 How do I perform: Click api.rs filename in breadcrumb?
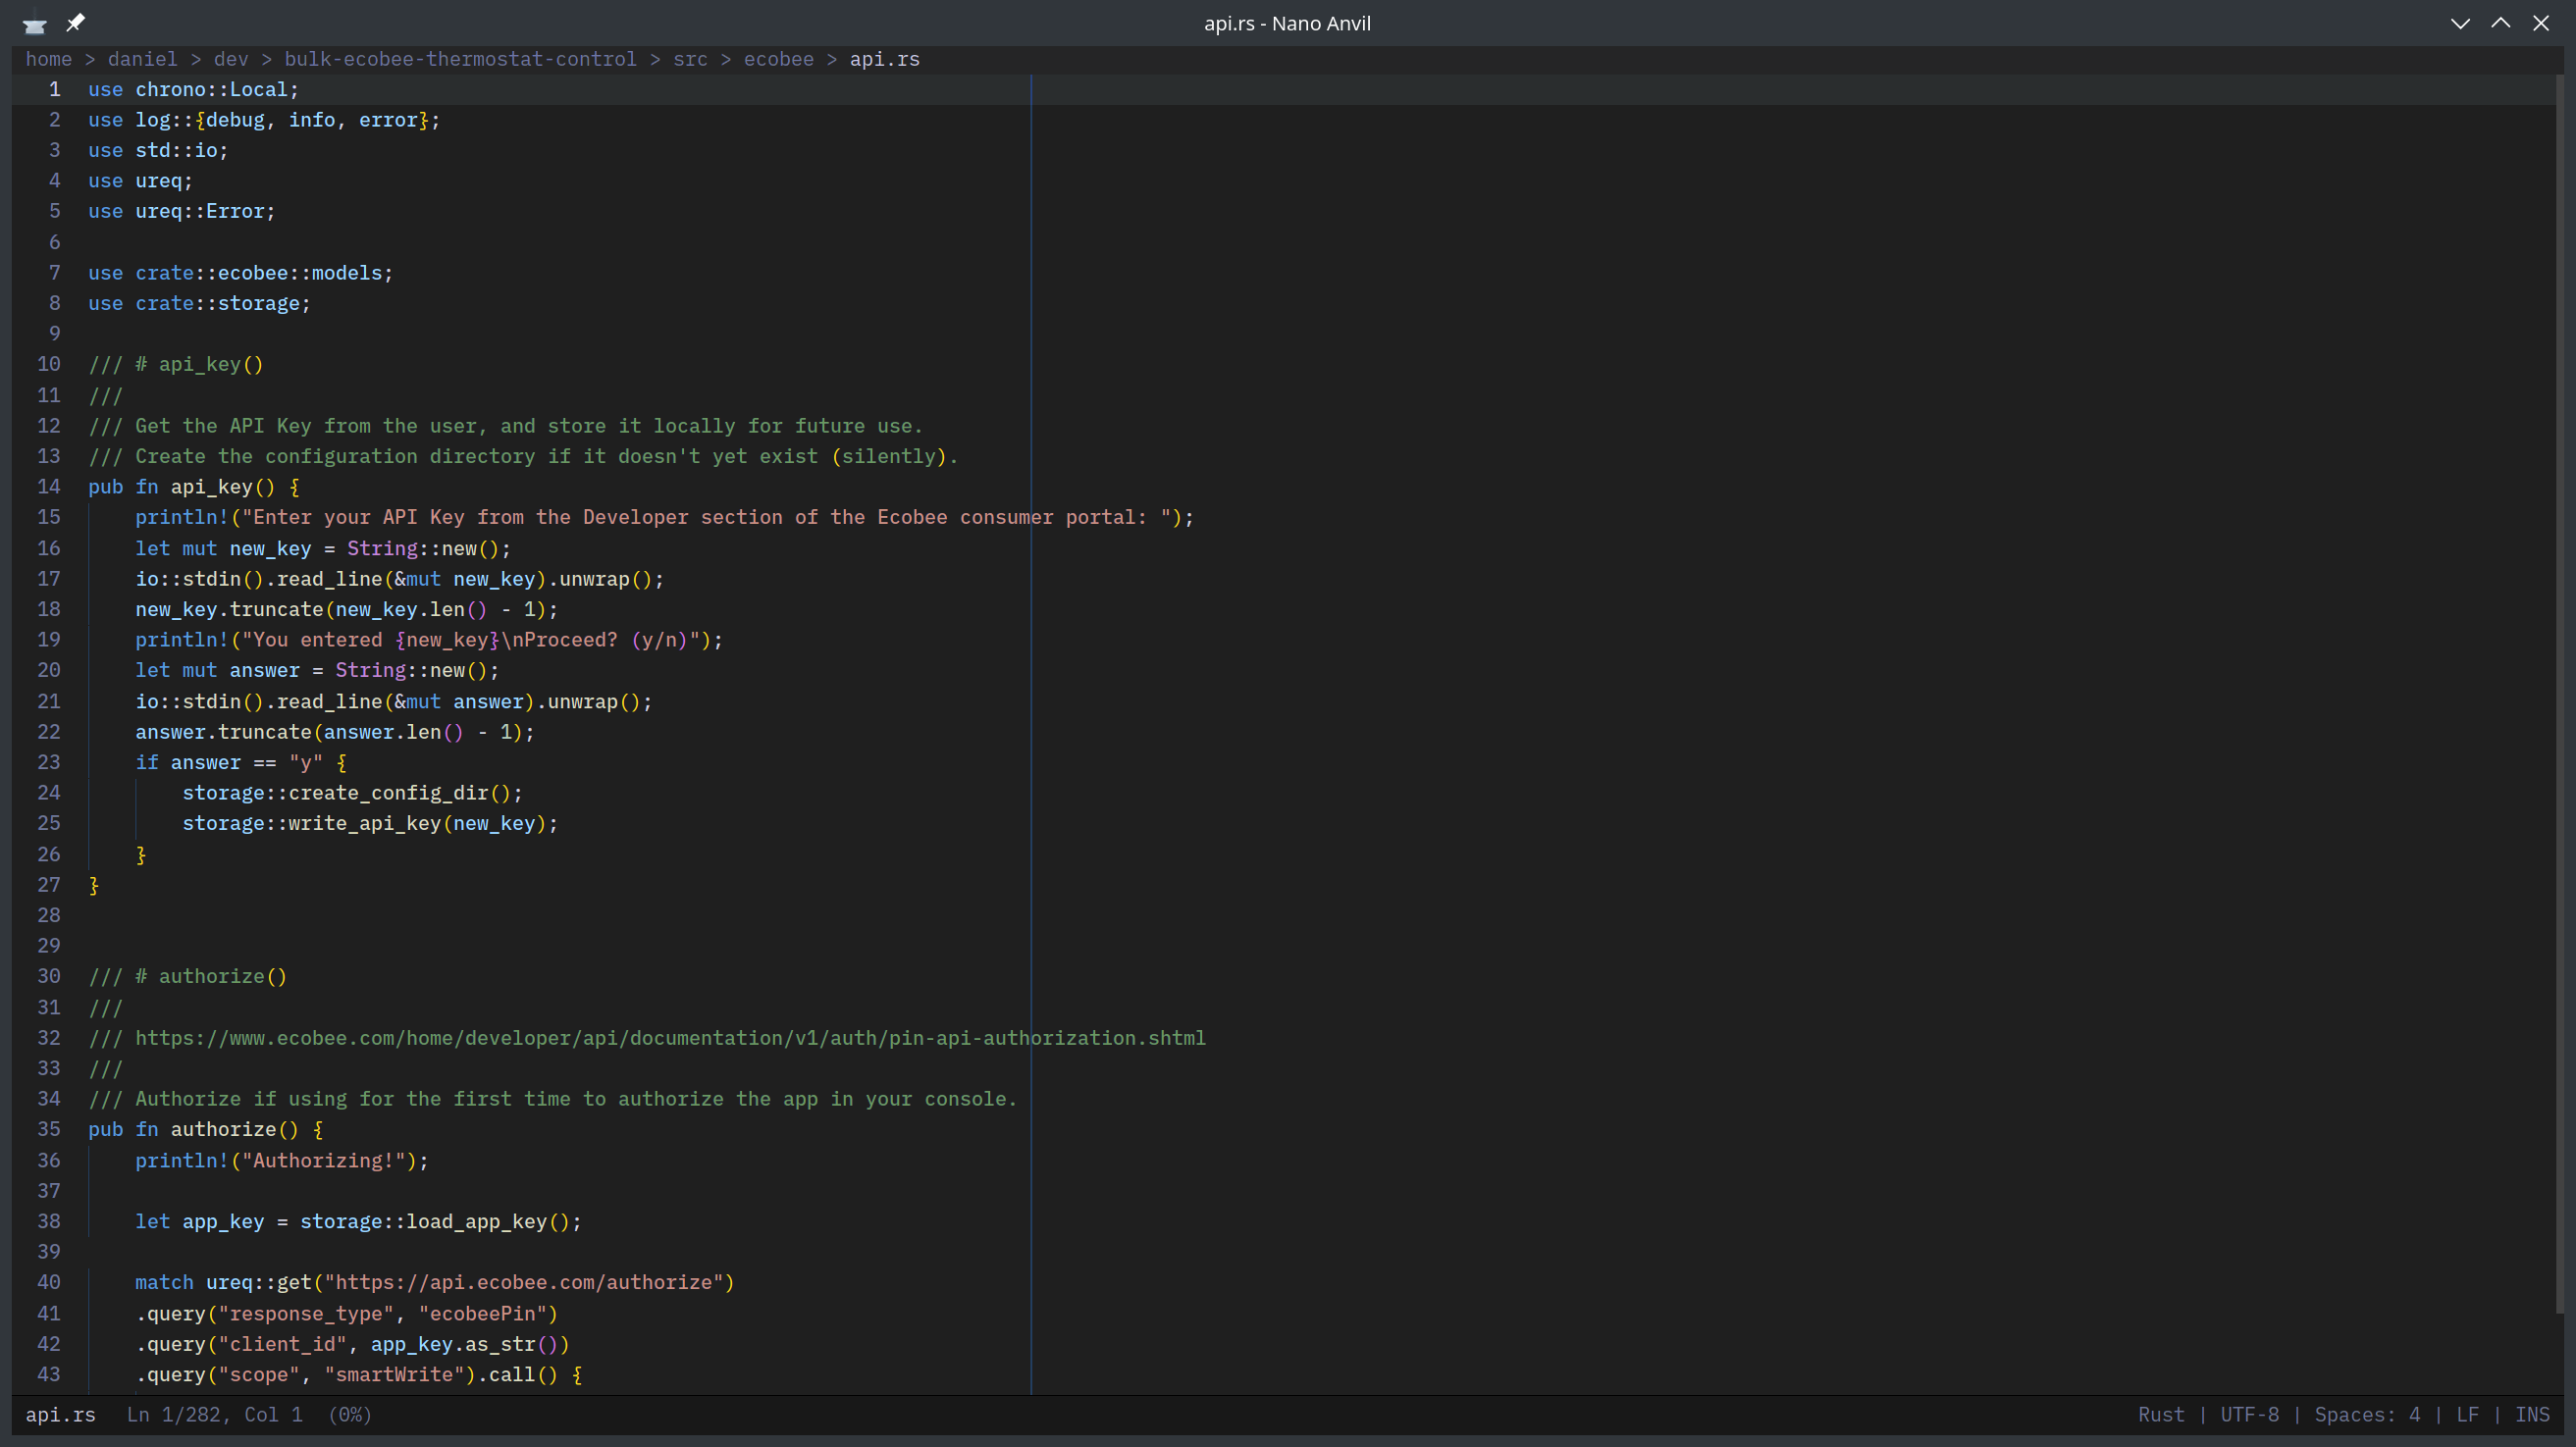pyautogui.click(x=884, y=59)
